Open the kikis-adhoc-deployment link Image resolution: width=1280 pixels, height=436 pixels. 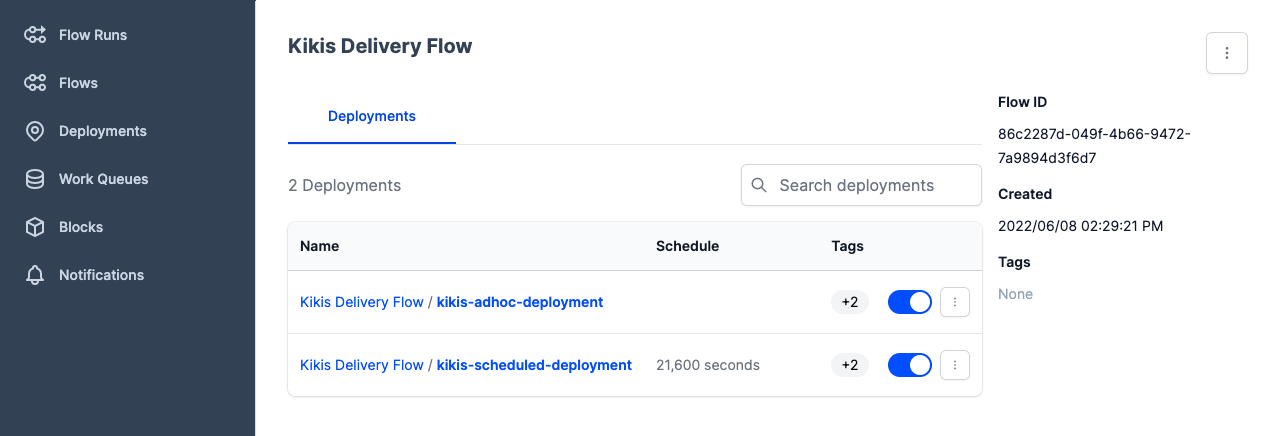[520, 302]
